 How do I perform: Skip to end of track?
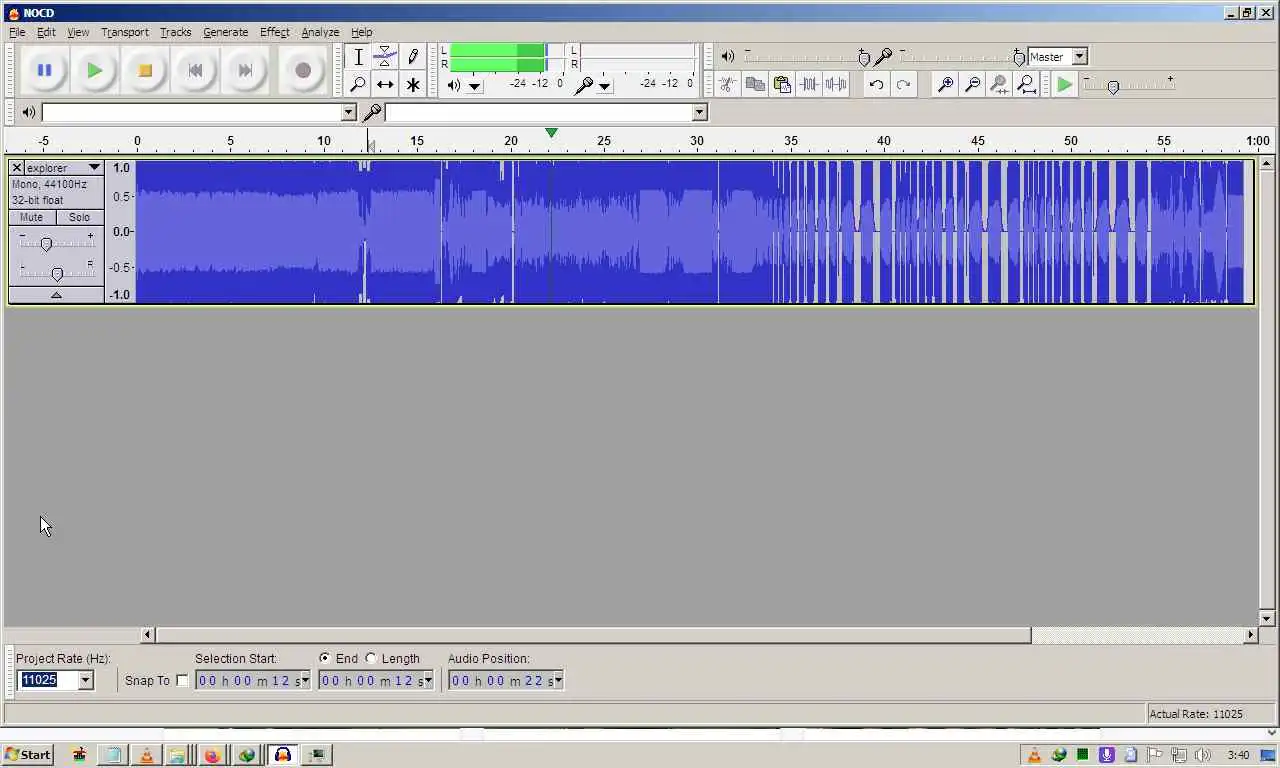tap(245, 70)
